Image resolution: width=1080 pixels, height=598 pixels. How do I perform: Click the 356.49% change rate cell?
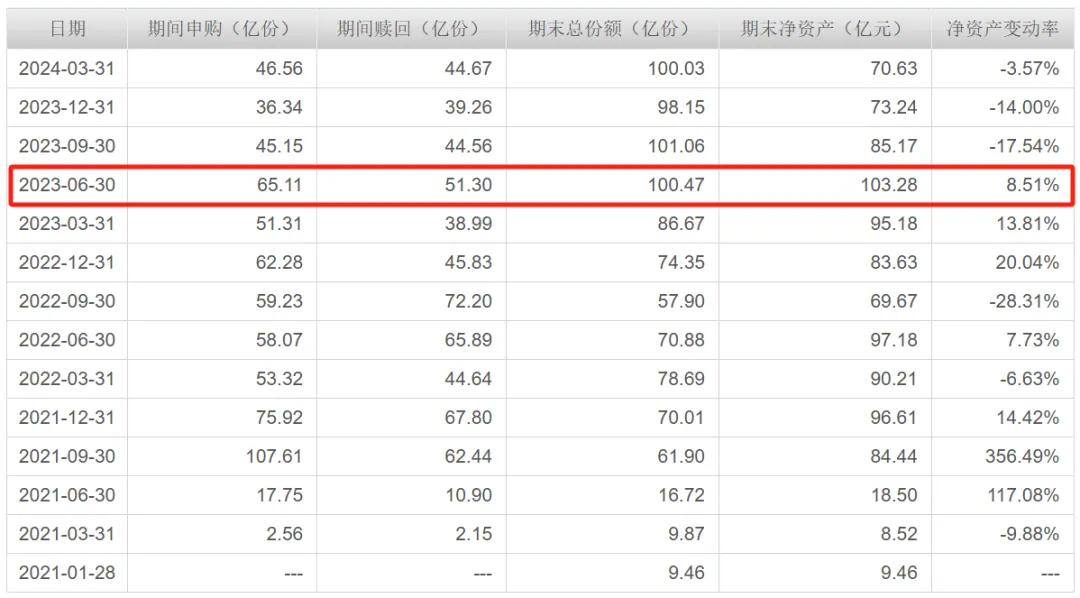(x=1021, y=457)
